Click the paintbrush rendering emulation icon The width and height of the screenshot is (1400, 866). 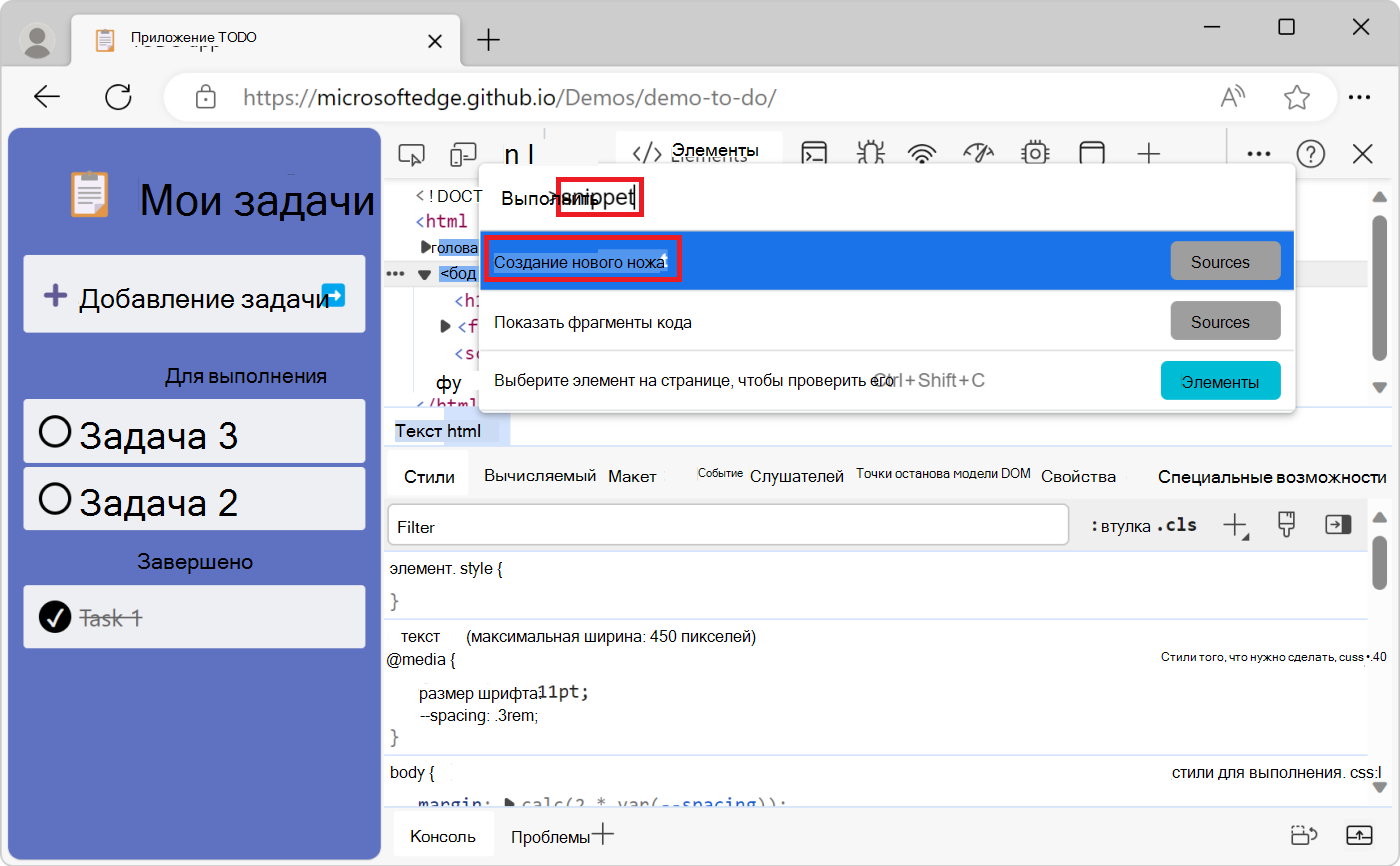coord(1287,525)
